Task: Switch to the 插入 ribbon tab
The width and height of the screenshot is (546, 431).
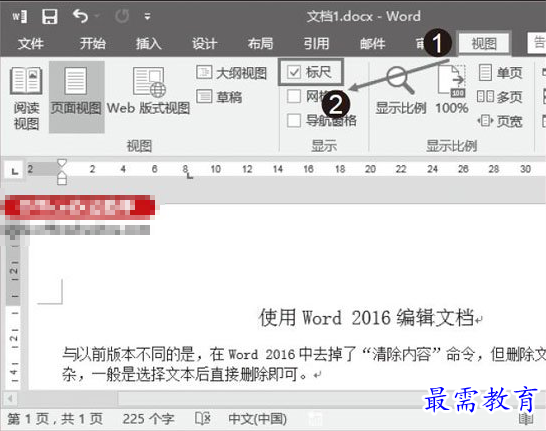Action: [x=149, y=44]
